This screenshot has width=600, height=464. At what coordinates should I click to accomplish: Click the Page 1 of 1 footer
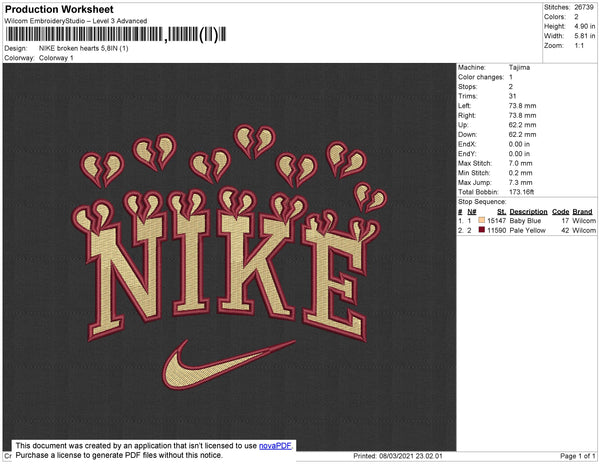point(577,456)
